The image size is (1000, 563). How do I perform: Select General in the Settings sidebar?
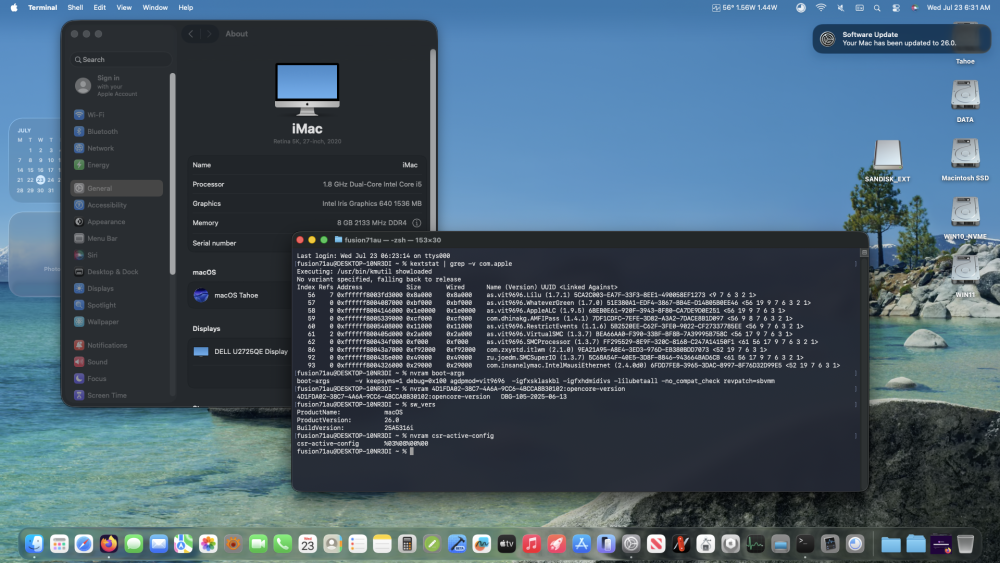116,188
